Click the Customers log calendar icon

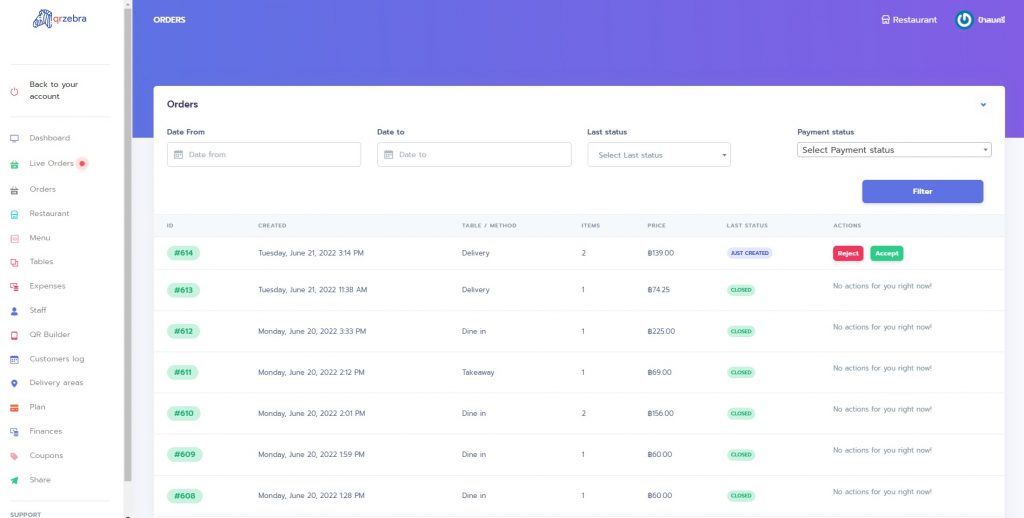(x=14, y=359)
